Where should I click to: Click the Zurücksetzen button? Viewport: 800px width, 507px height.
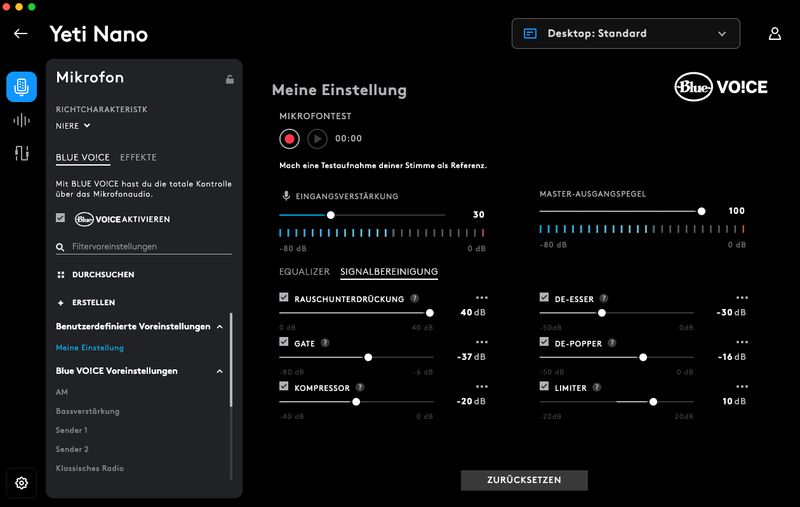point(524,480)
